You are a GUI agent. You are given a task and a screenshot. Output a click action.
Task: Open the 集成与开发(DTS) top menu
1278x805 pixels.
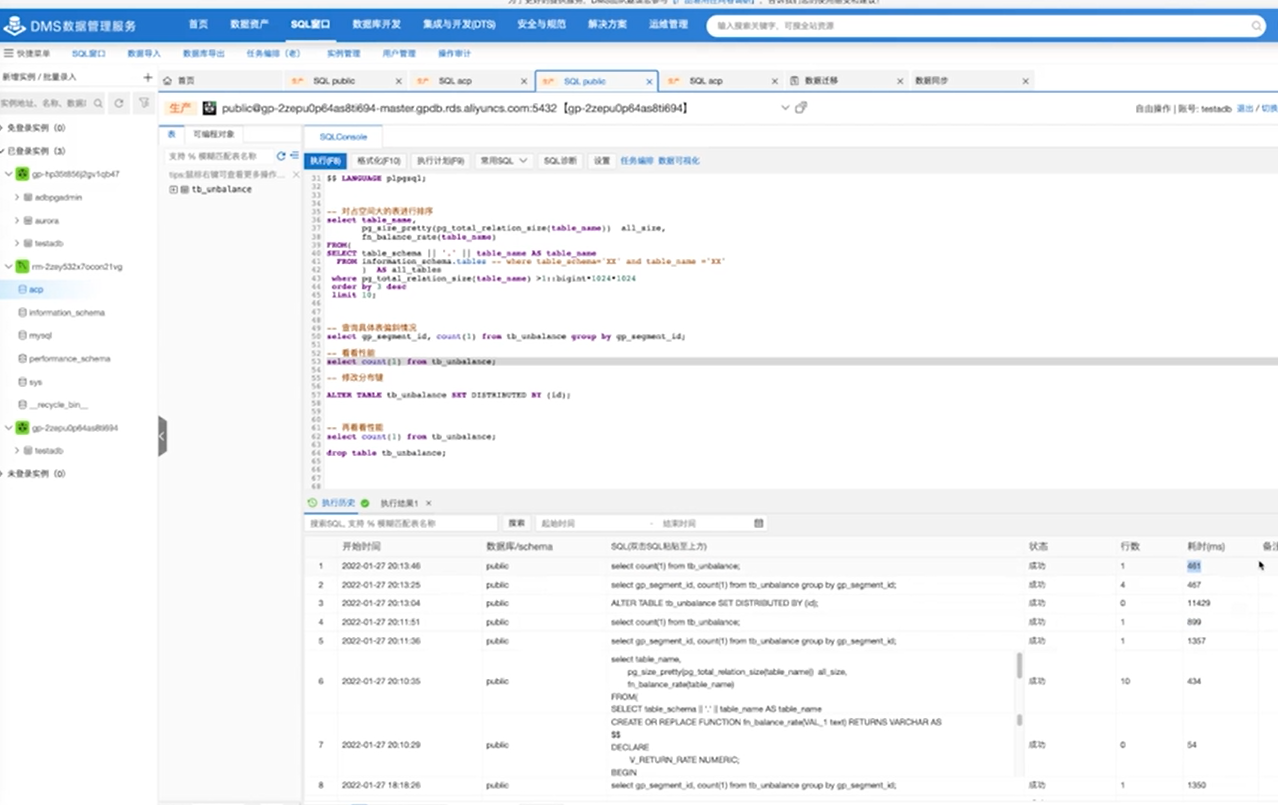[459, 24]
